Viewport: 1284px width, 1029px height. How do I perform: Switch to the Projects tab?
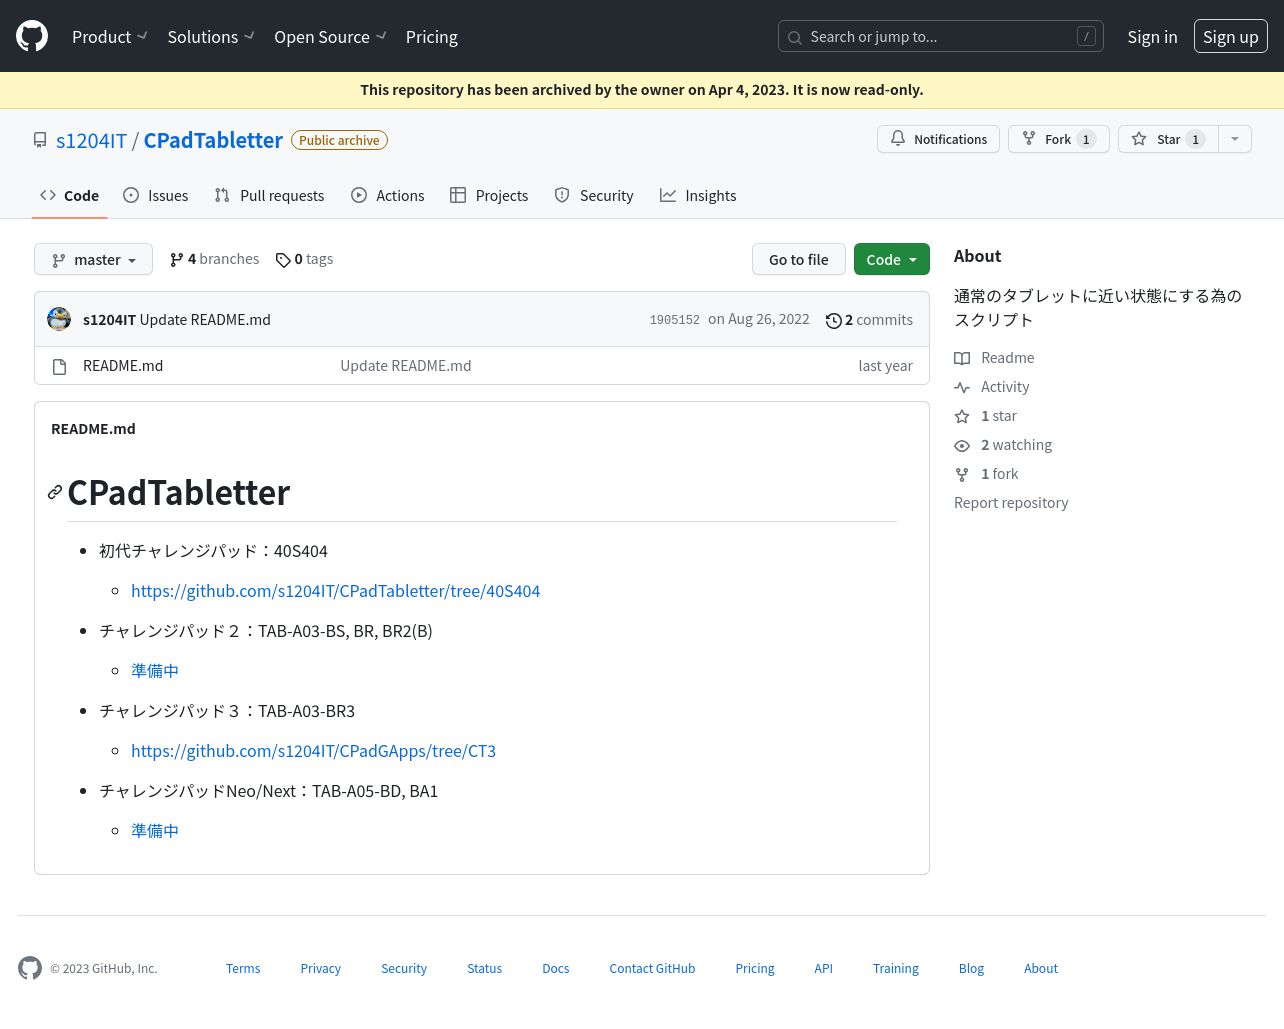pos(489,196)
